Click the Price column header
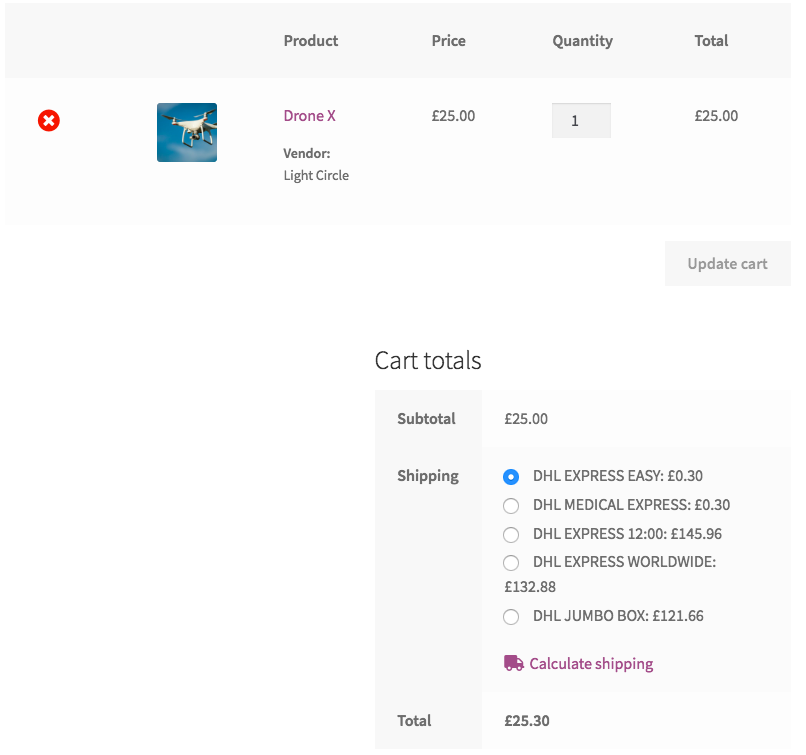The height and width of the screenshot is (755, 806). click(x=449, y=41)
